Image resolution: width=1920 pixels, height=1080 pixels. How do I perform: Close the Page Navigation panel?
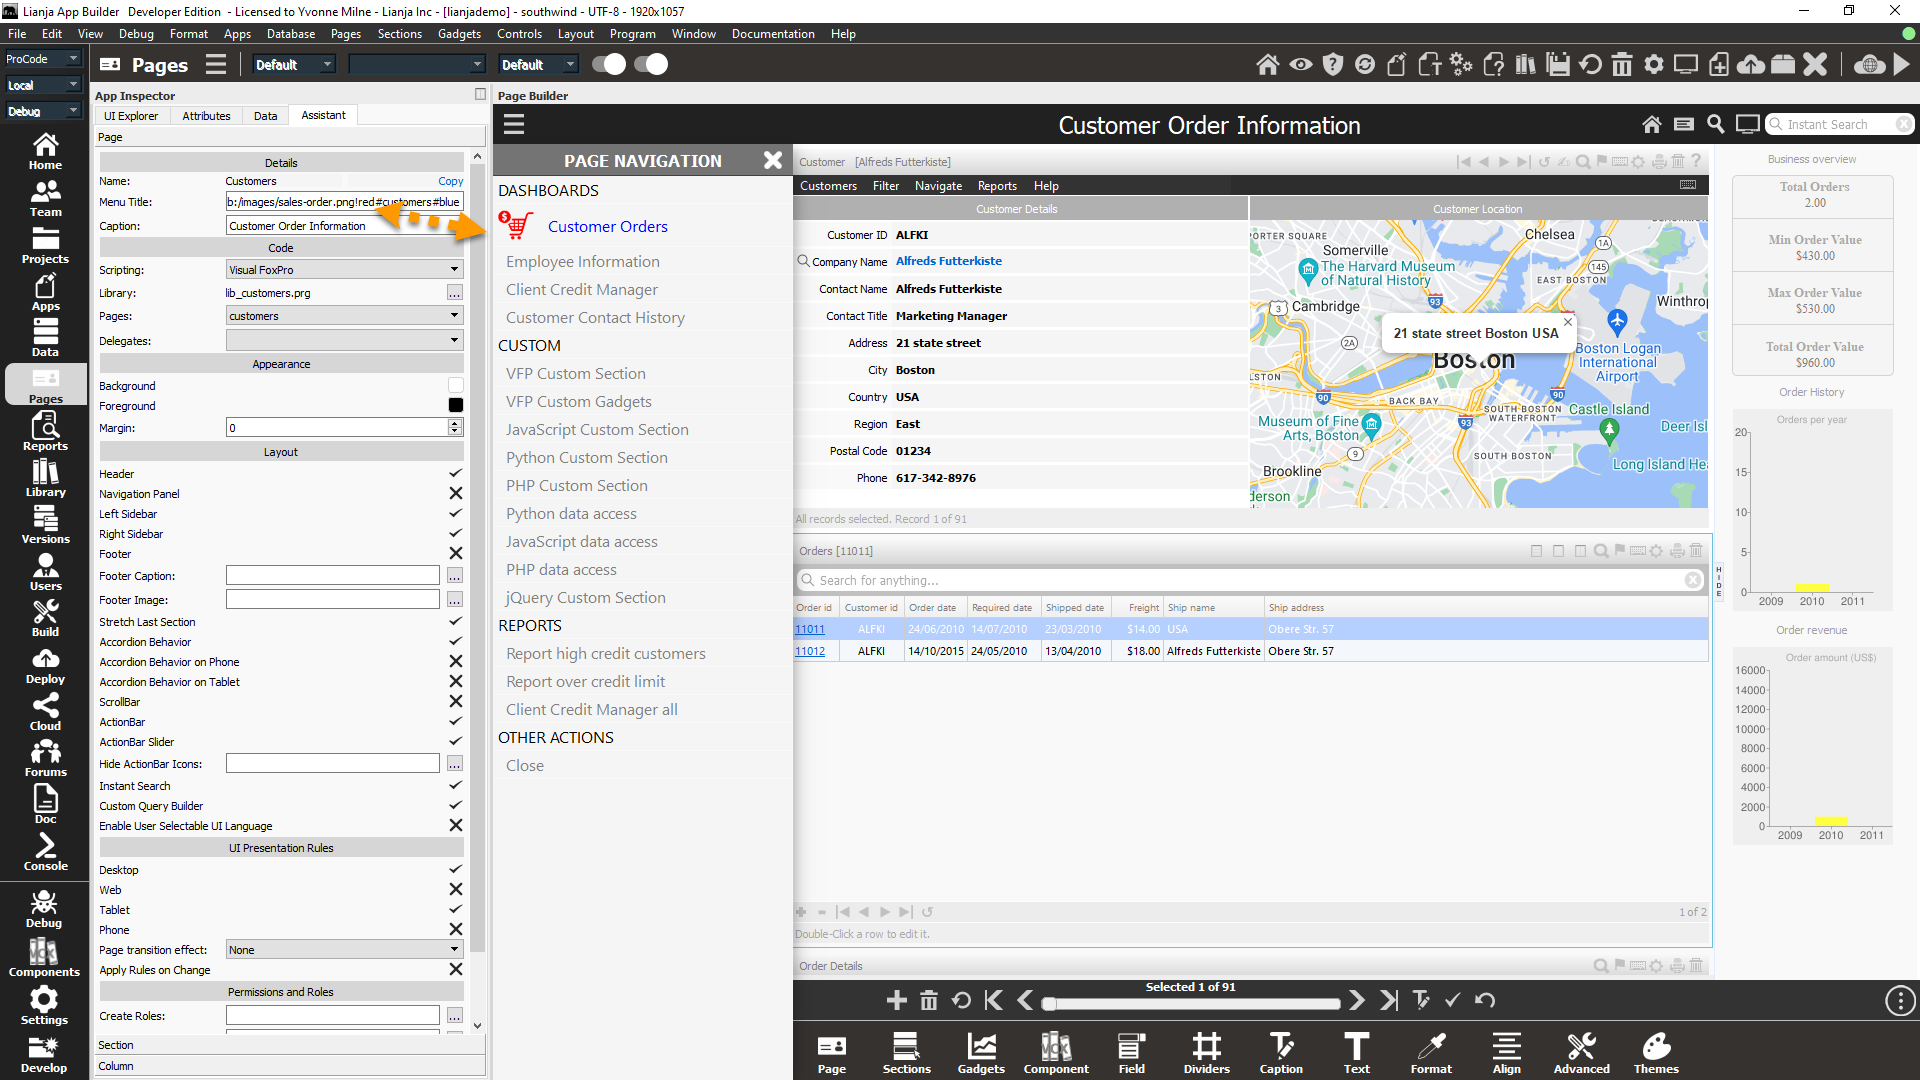772,160
